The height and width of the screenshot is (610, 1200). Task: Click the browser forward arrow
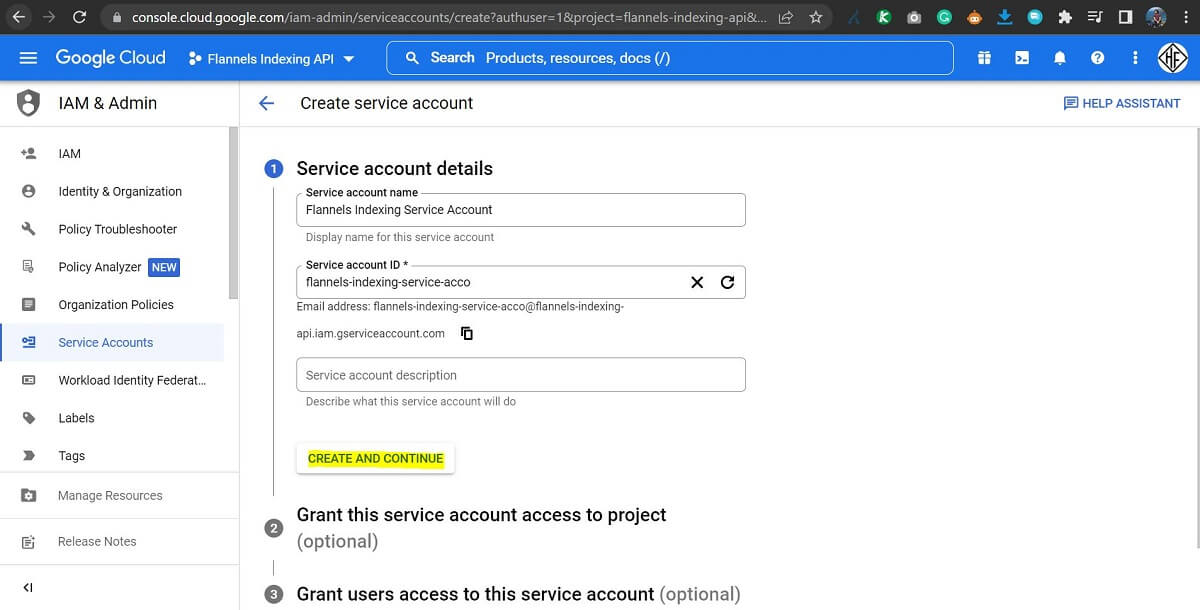49,17
